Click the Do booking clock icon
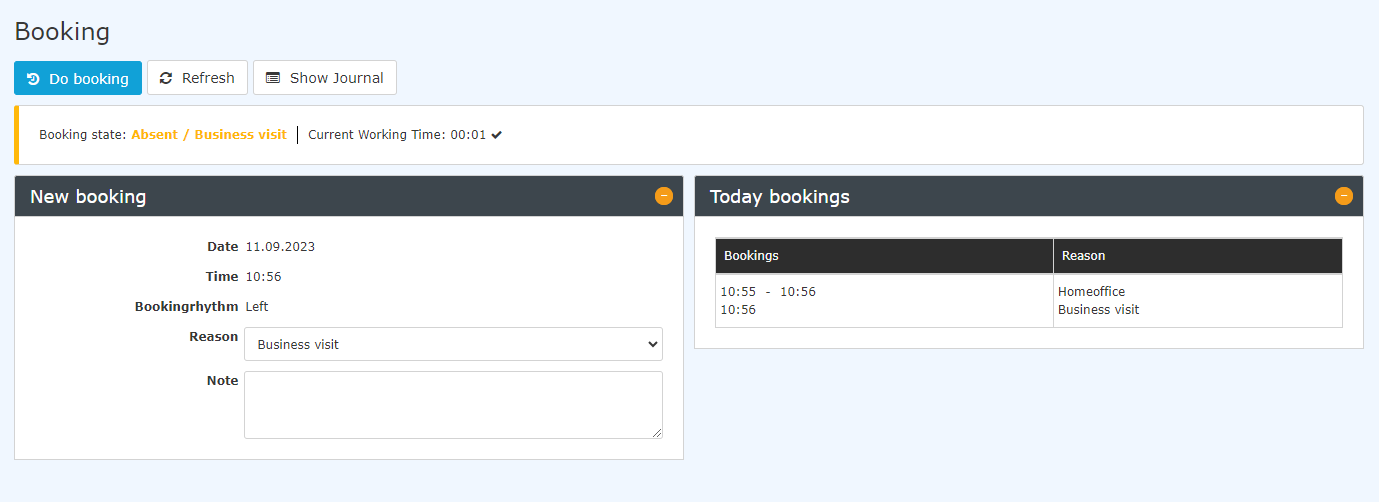 (33, 78)
